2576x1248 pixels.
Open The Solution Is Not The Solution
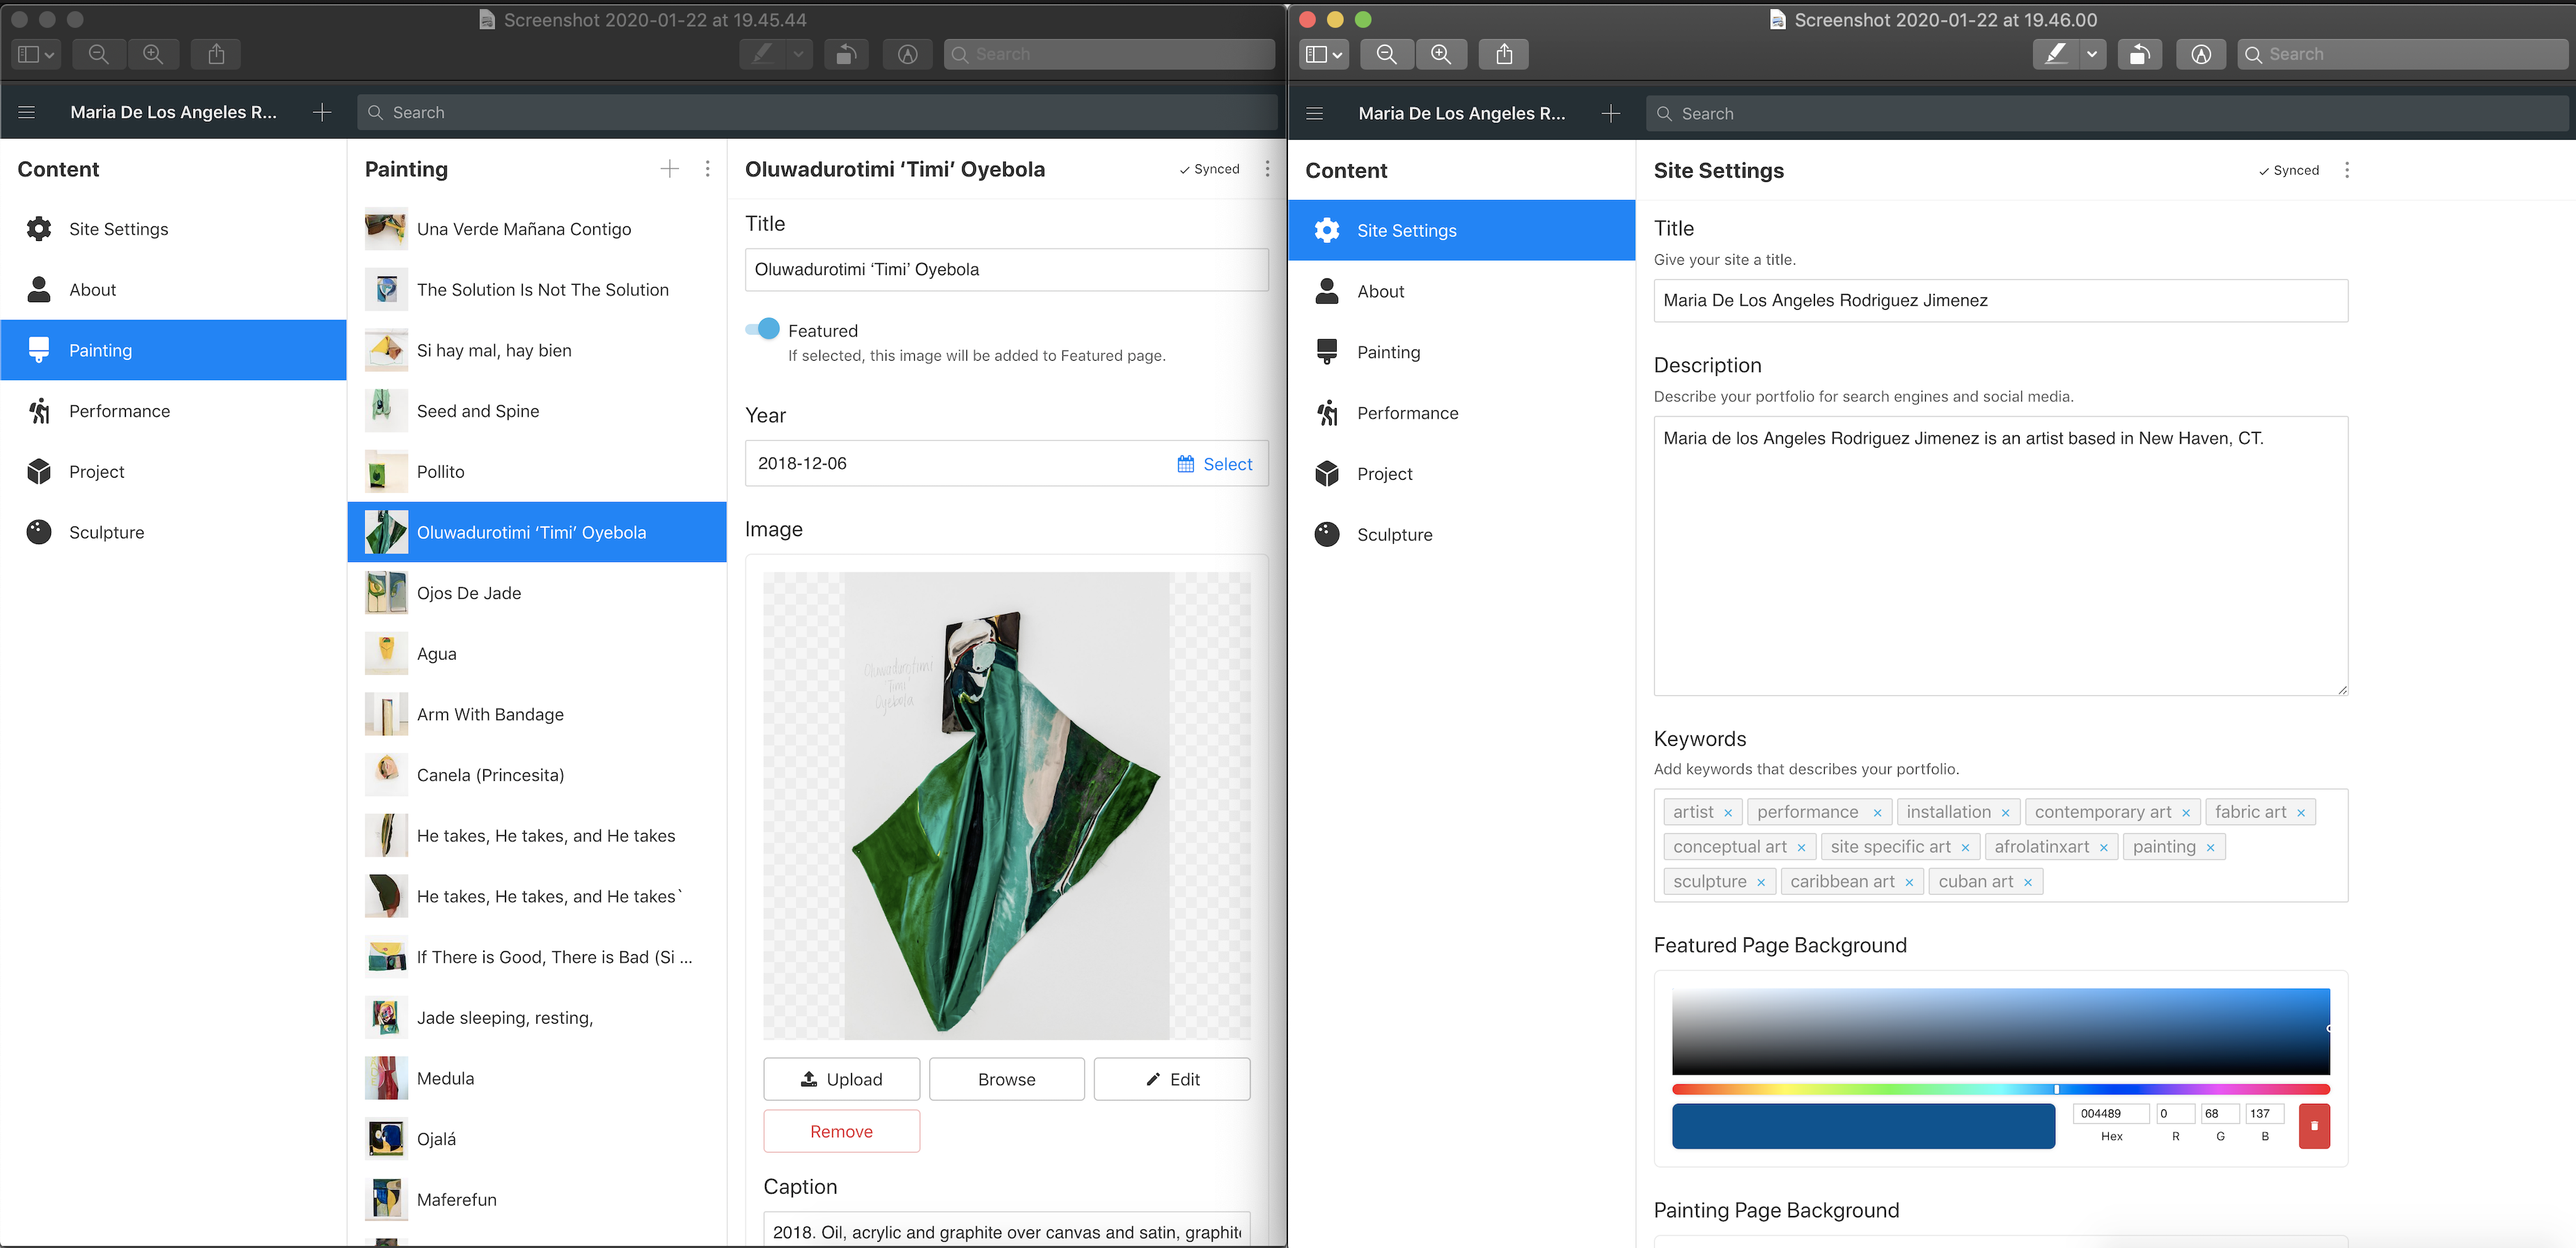coord(537,290)
